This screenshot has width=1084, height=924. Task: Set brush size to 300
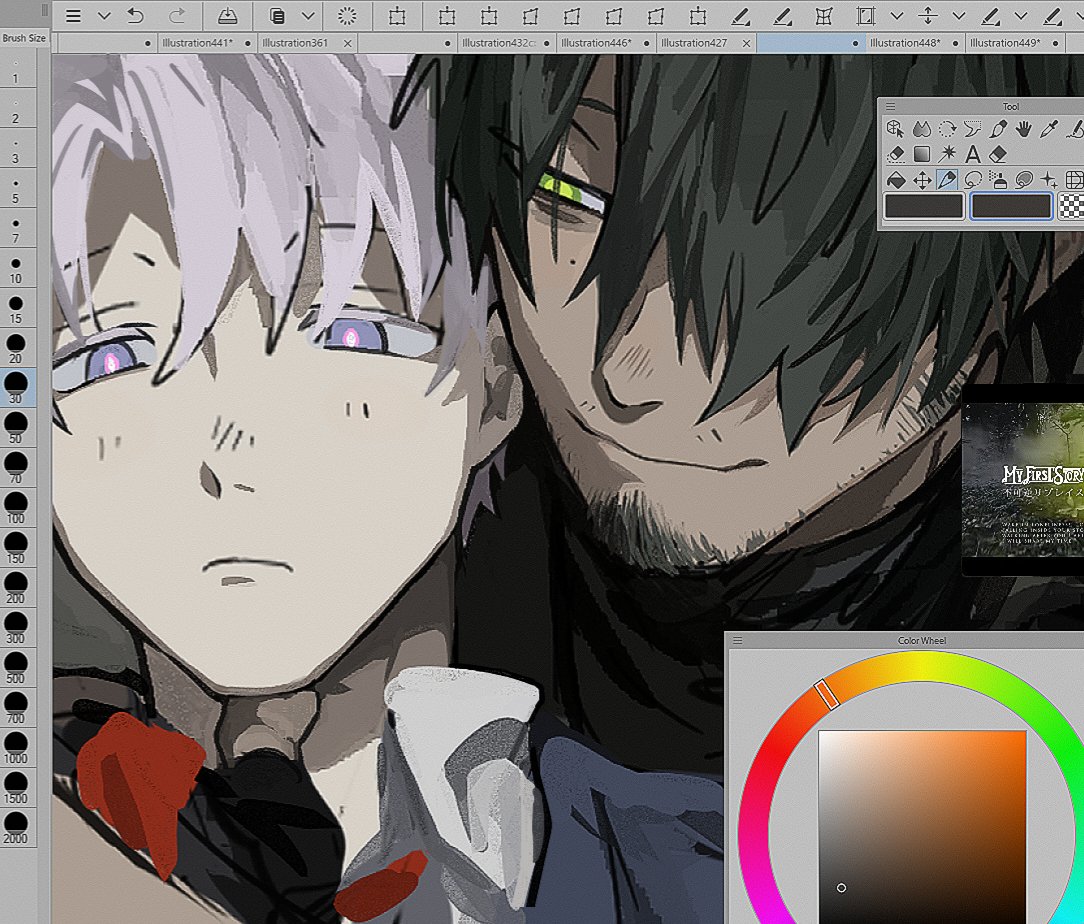tap(15, 628)
